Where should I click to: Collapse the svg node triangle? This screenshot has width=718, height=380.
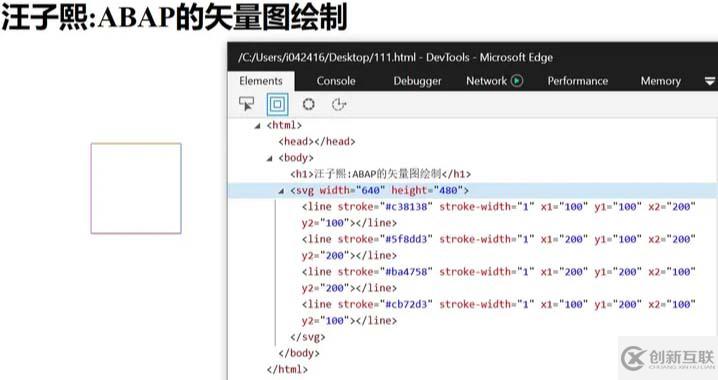tap(281, 191)
